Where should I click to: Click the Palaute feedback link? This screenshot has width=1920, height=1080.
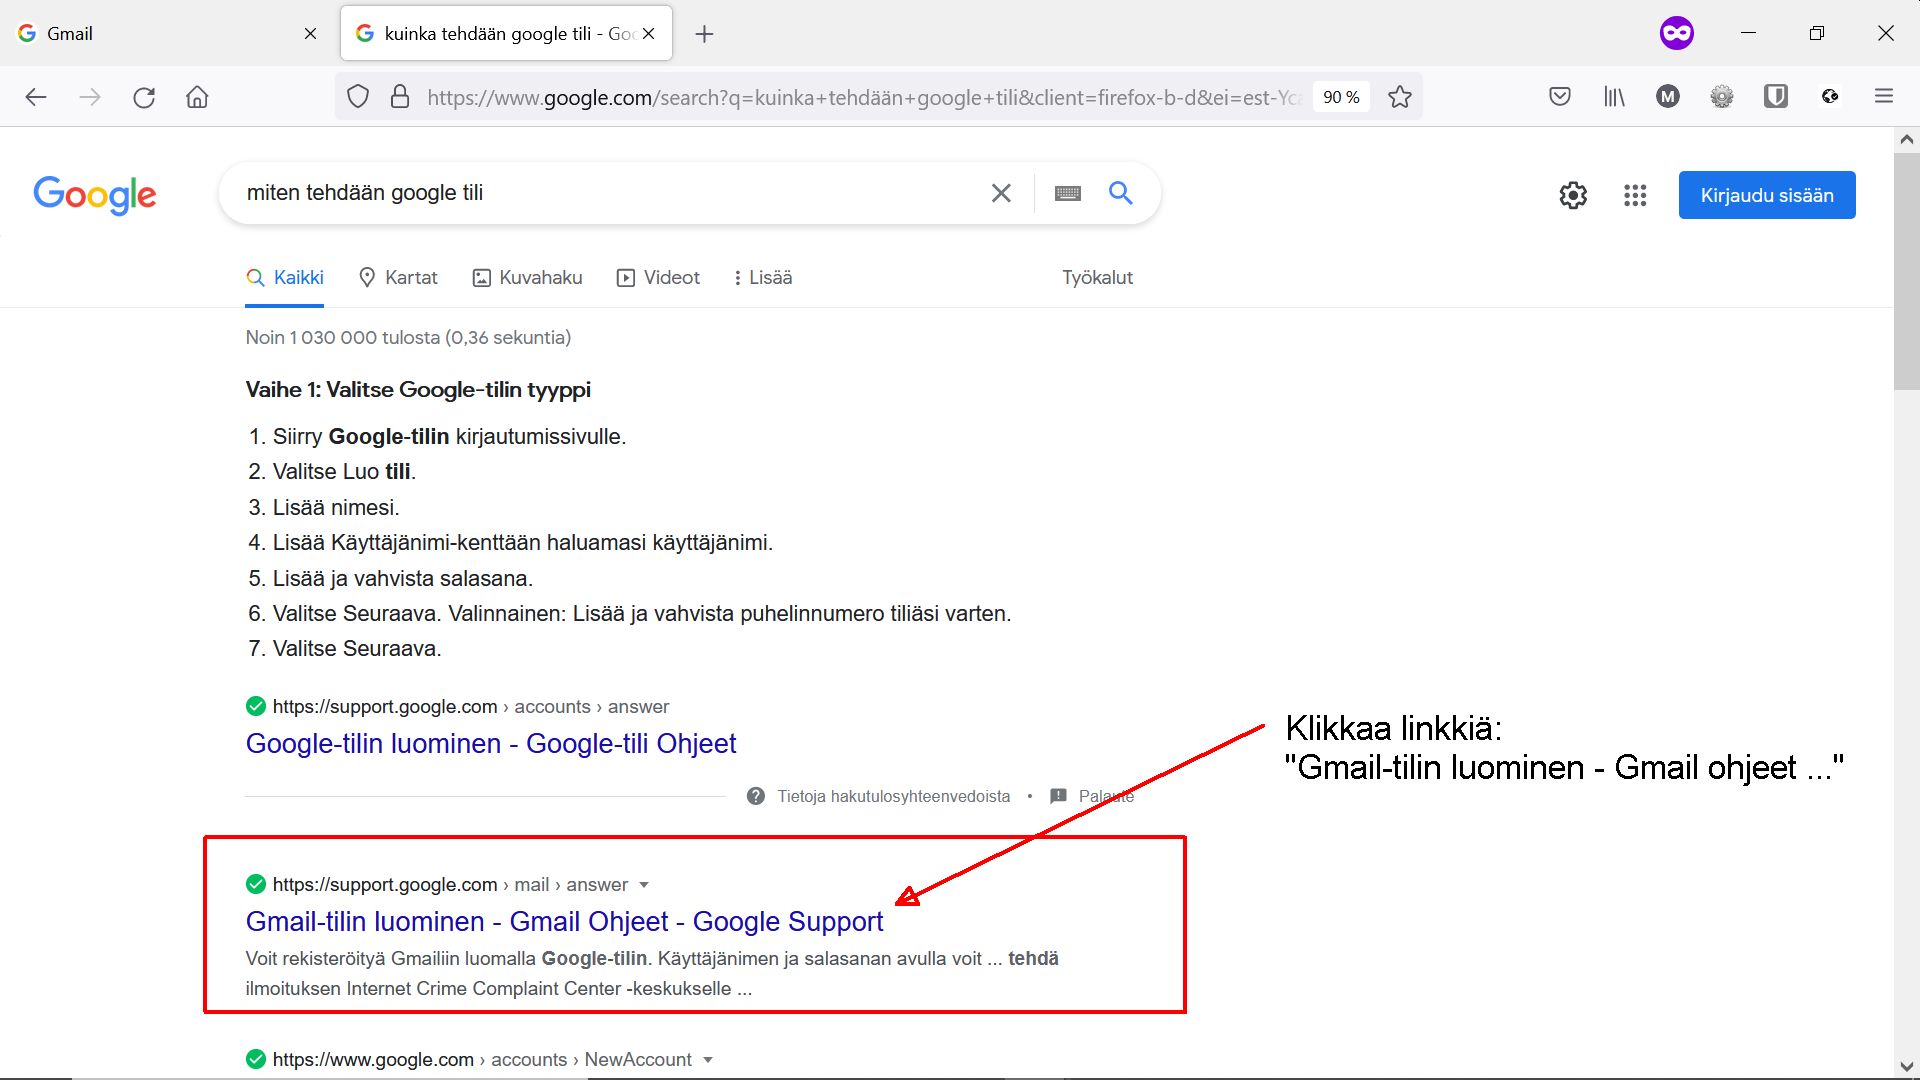coord(1106,796)
